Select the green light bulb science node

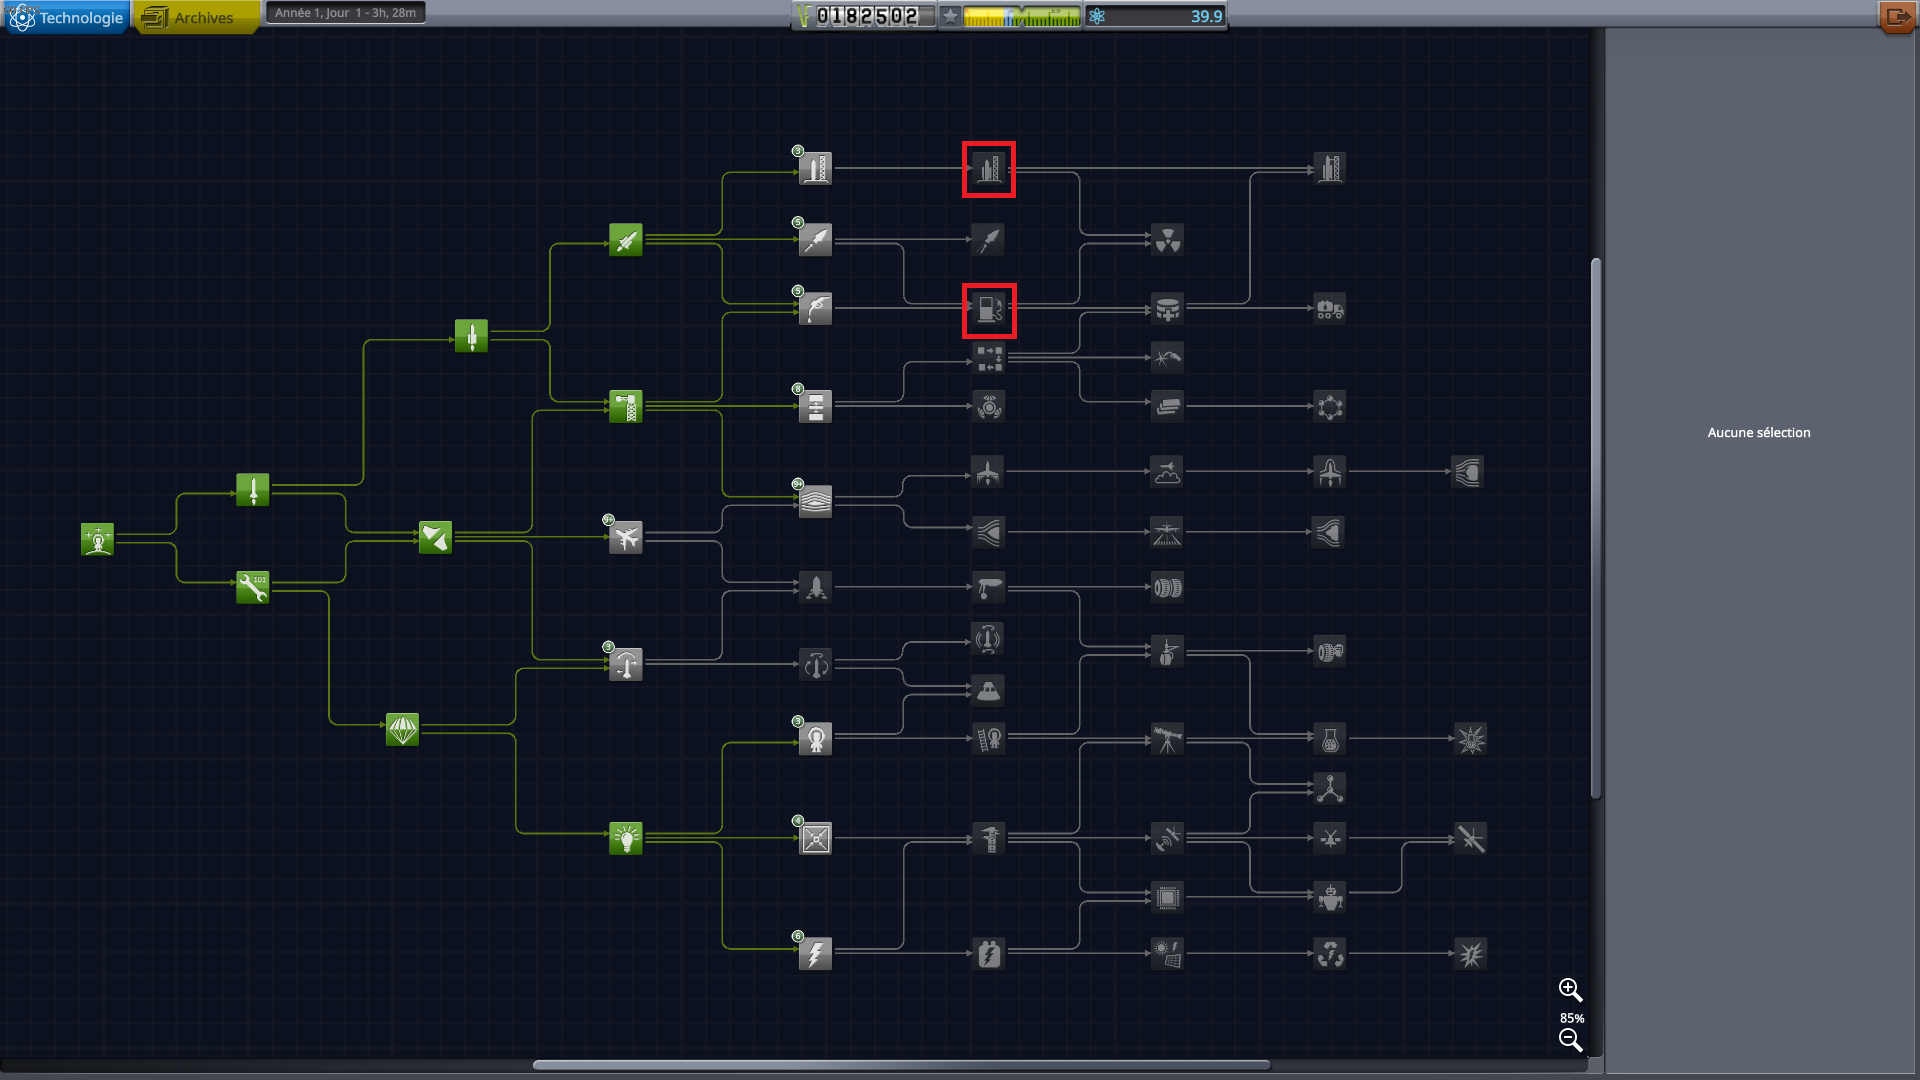(626, 838)
